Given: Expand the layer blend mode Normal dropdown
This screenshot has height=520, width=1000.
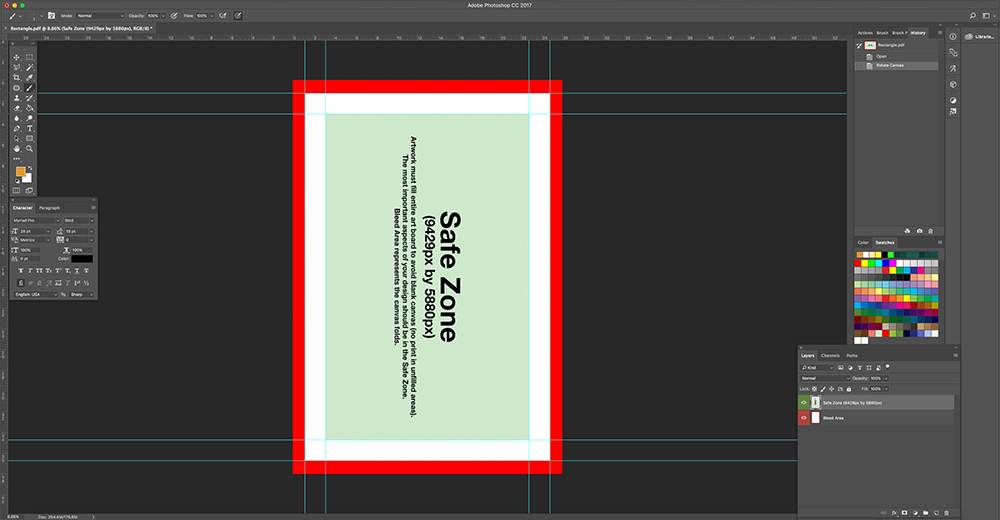Looking at the screenshot, I should point(825,378).
